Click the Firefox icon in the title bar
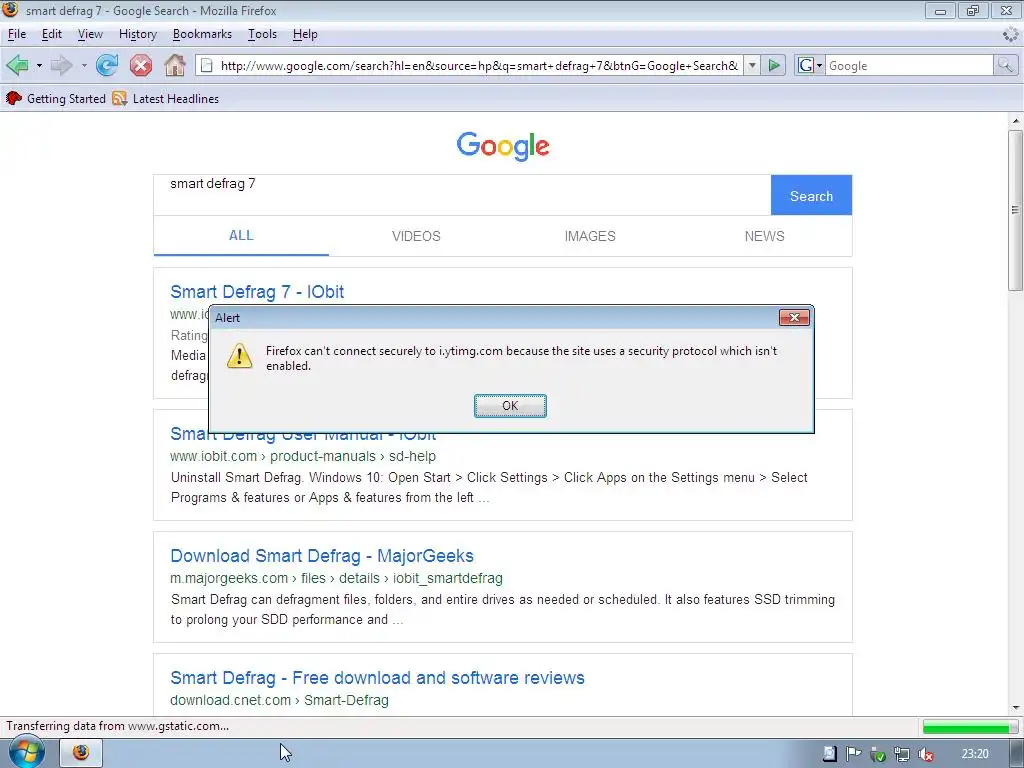The image size is (1024, 768). tap(10, 10)
